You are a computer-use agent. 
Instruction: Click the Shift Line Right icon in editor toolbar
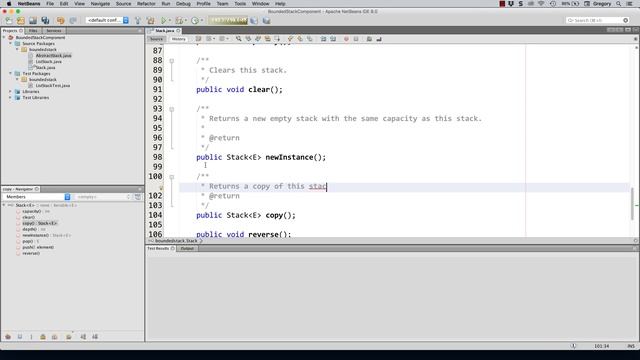pos(333,39)
